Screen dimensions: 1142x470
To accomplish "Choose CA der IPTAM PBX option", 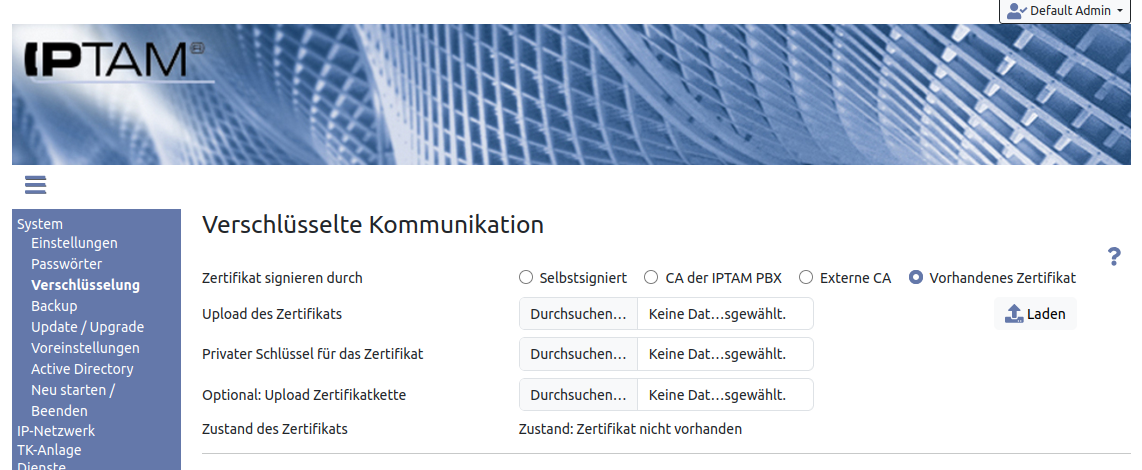I will (x=651, y=278).
